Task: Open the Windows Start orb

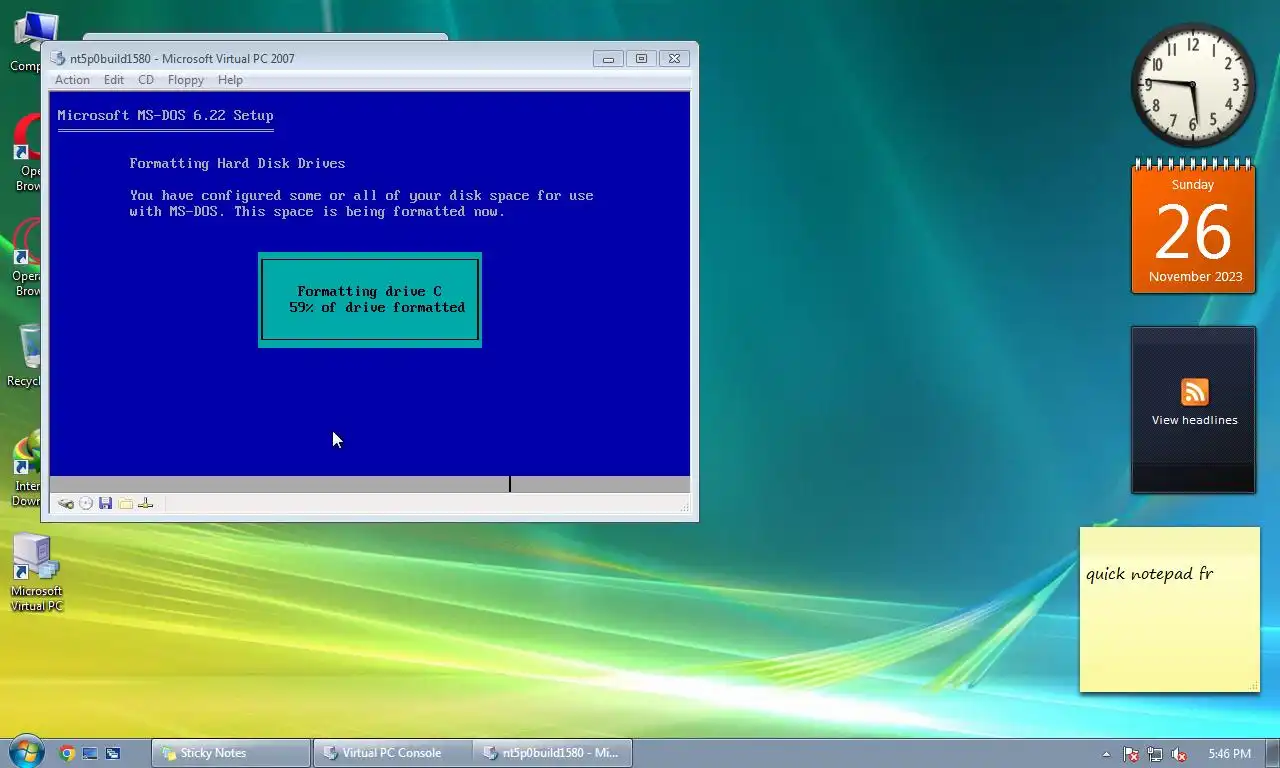Action: point(26,752)
